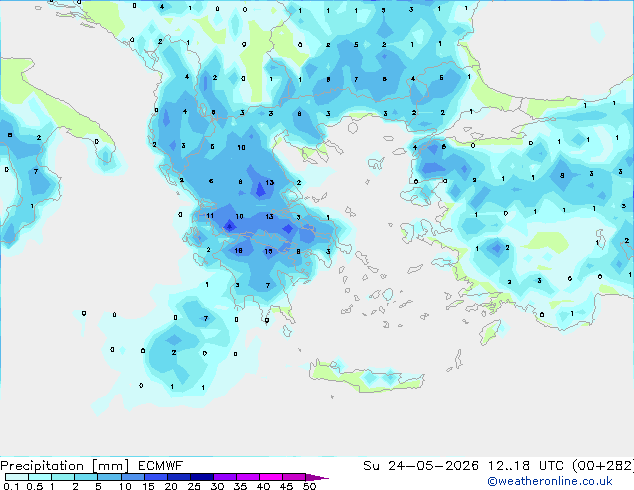Click the 0.1–0.5 mm legend color box
Image resolution: width=634 pixels, height=490 pixels.
tap(17, 477)
